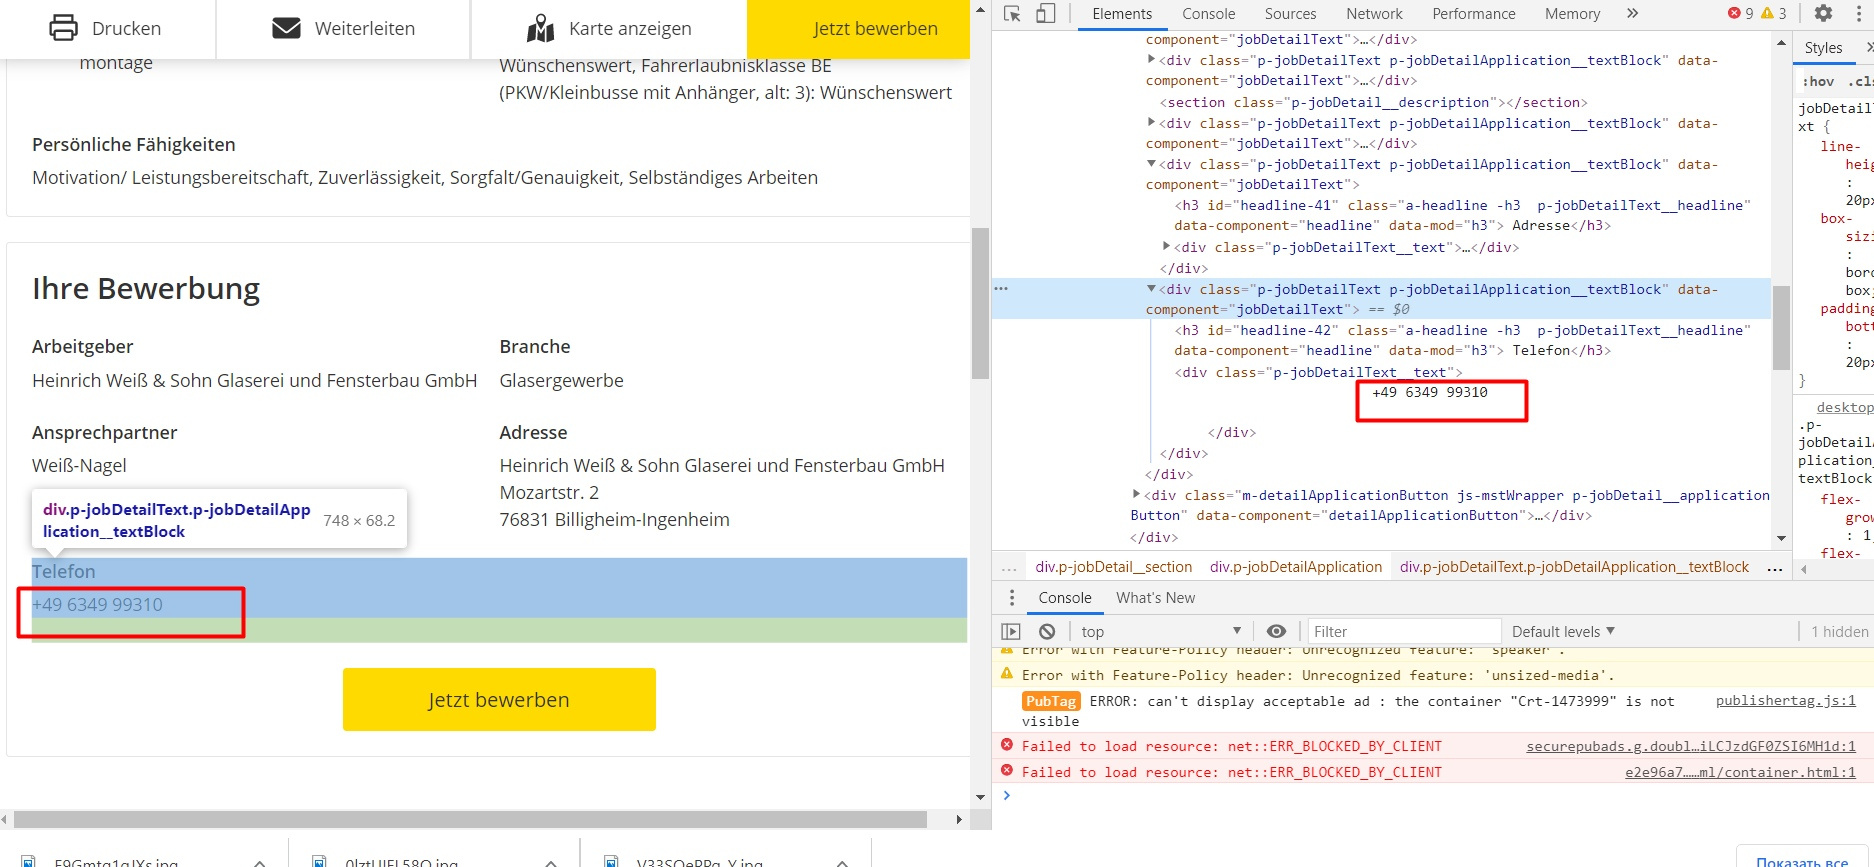Open the What's New drawer tab
The image size is (1874, 867).
(1155, 597)
